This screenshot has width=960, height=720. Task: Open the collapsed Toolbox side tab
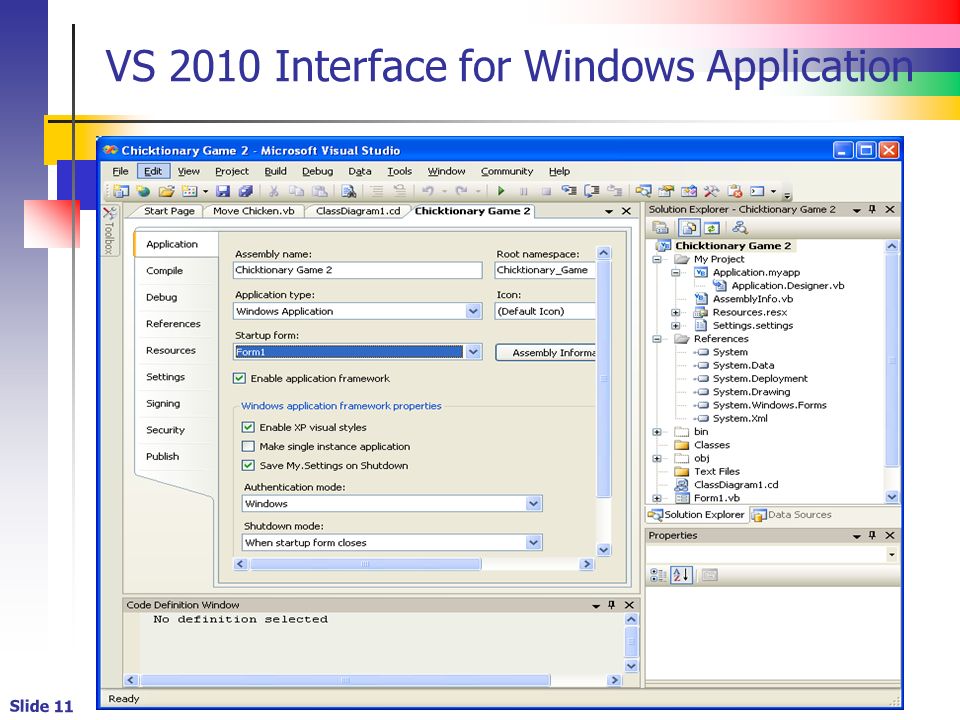pyautogui.click(x=109, y=230)
